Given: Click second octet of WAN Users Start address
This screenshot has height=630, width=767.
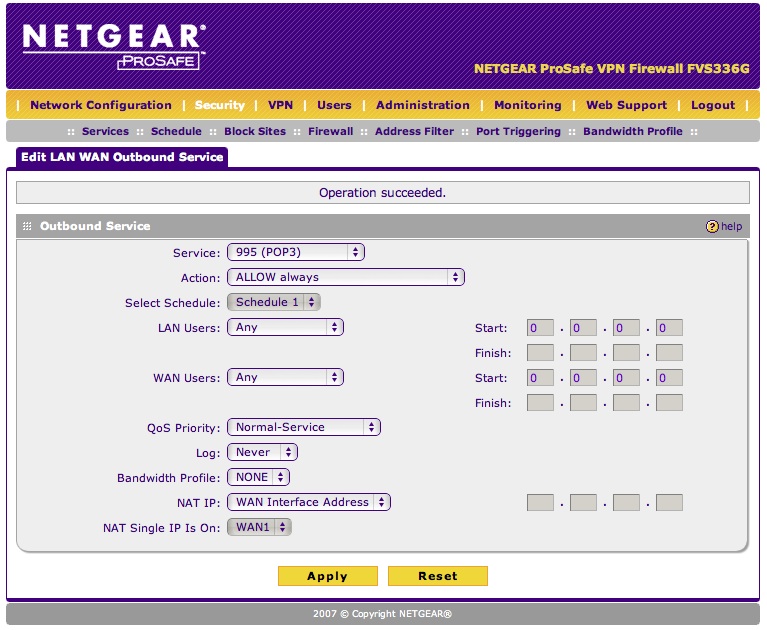Looking at the screenshot, I should tap(583, 378).
